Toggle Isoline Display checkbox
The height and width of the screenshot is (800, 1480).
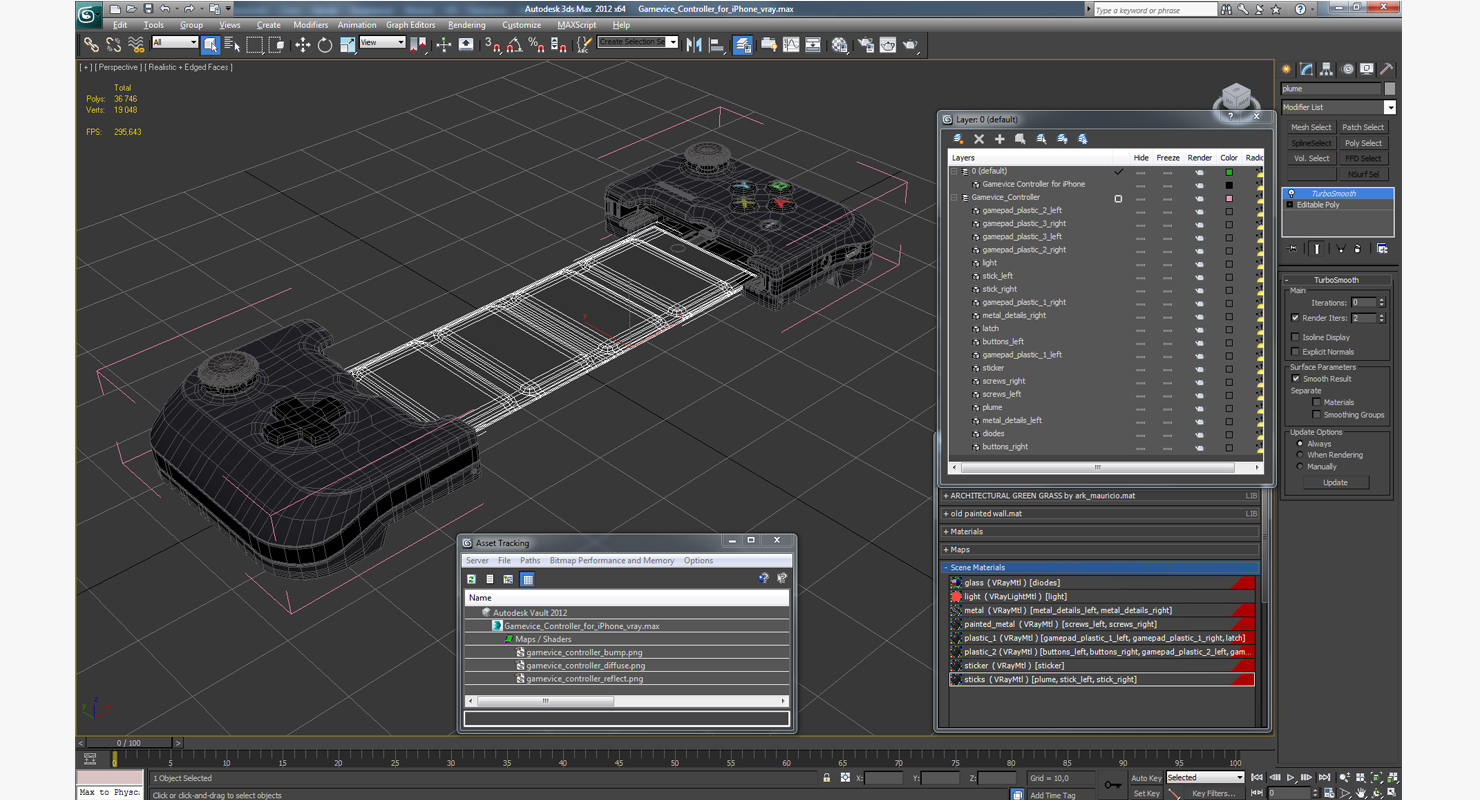[1296, 337]
